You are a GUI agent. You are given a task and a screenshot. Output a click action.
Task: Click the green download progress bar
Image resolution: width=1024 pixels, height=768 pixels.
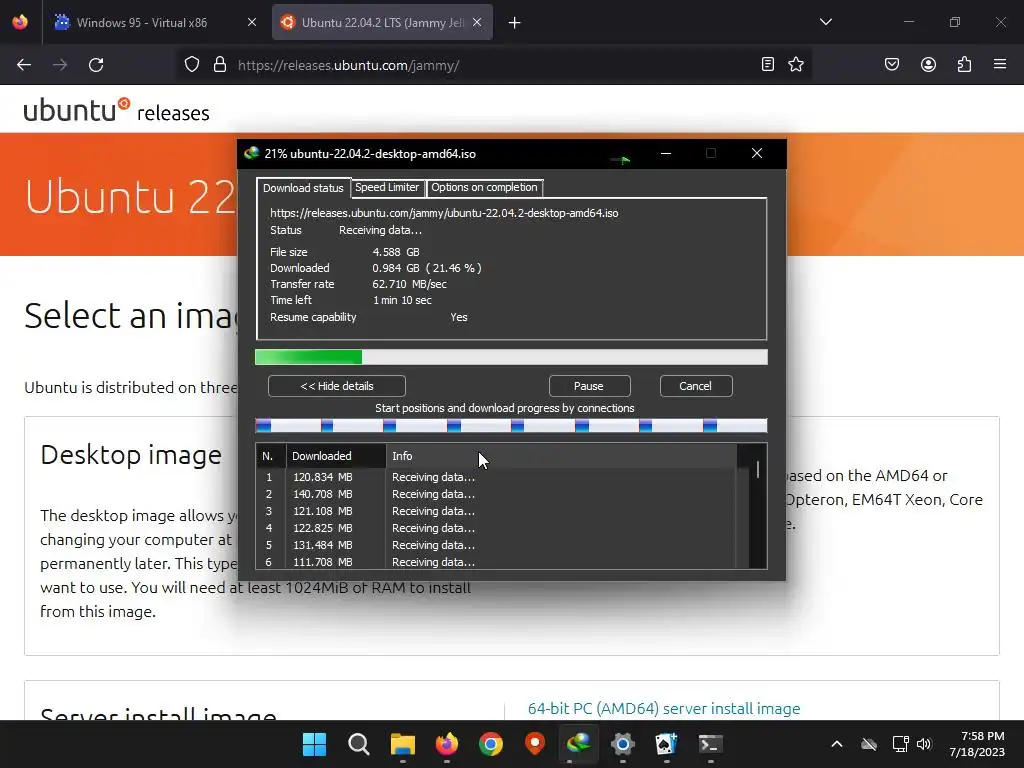(511, 357)
